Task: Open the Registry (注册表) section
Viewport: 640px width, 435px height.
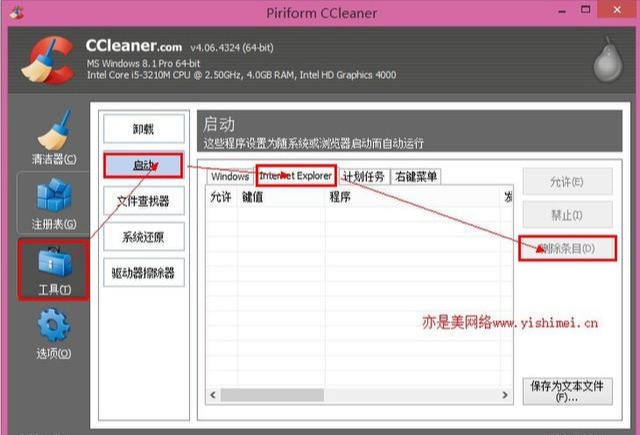Action: 53,203
